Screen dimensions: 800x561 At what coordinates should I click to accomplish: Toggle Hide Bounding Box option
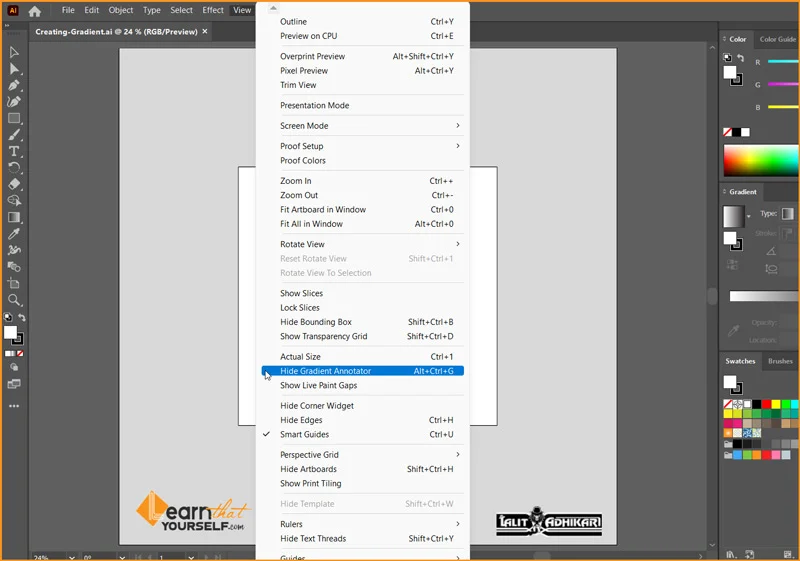(316, 322)
